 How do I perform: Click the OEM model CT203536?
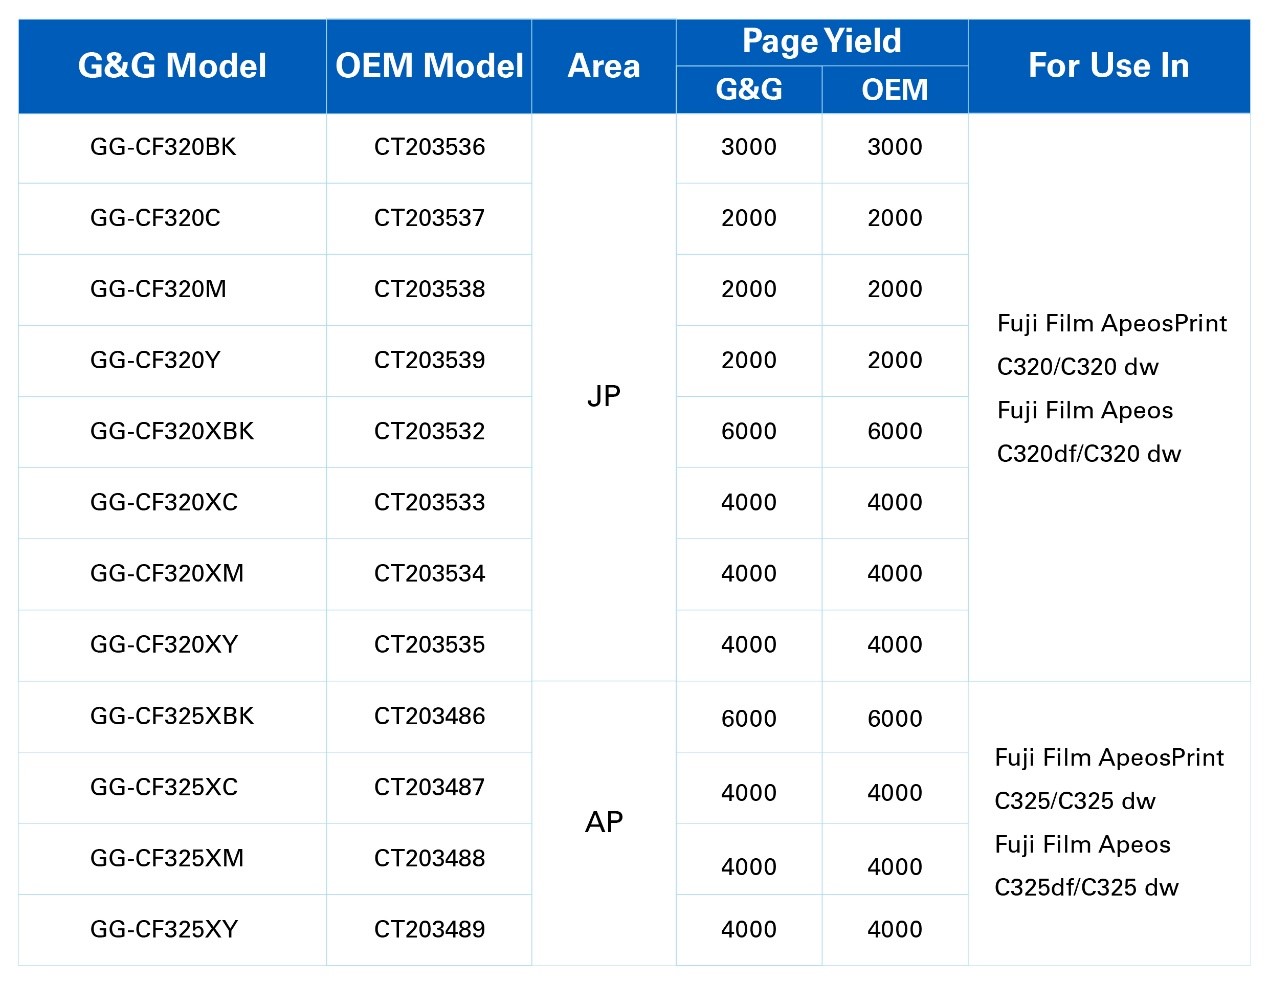point(430,147)
